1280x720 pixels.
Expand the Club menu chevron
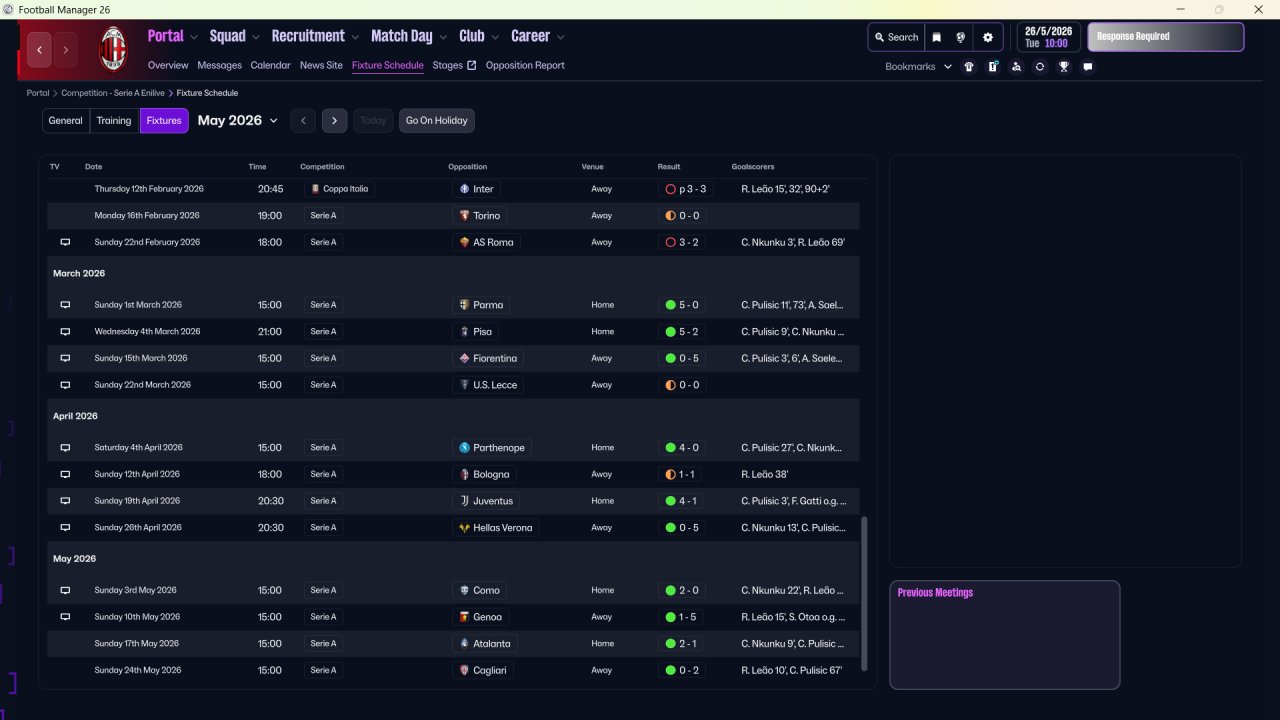point(494,37)
